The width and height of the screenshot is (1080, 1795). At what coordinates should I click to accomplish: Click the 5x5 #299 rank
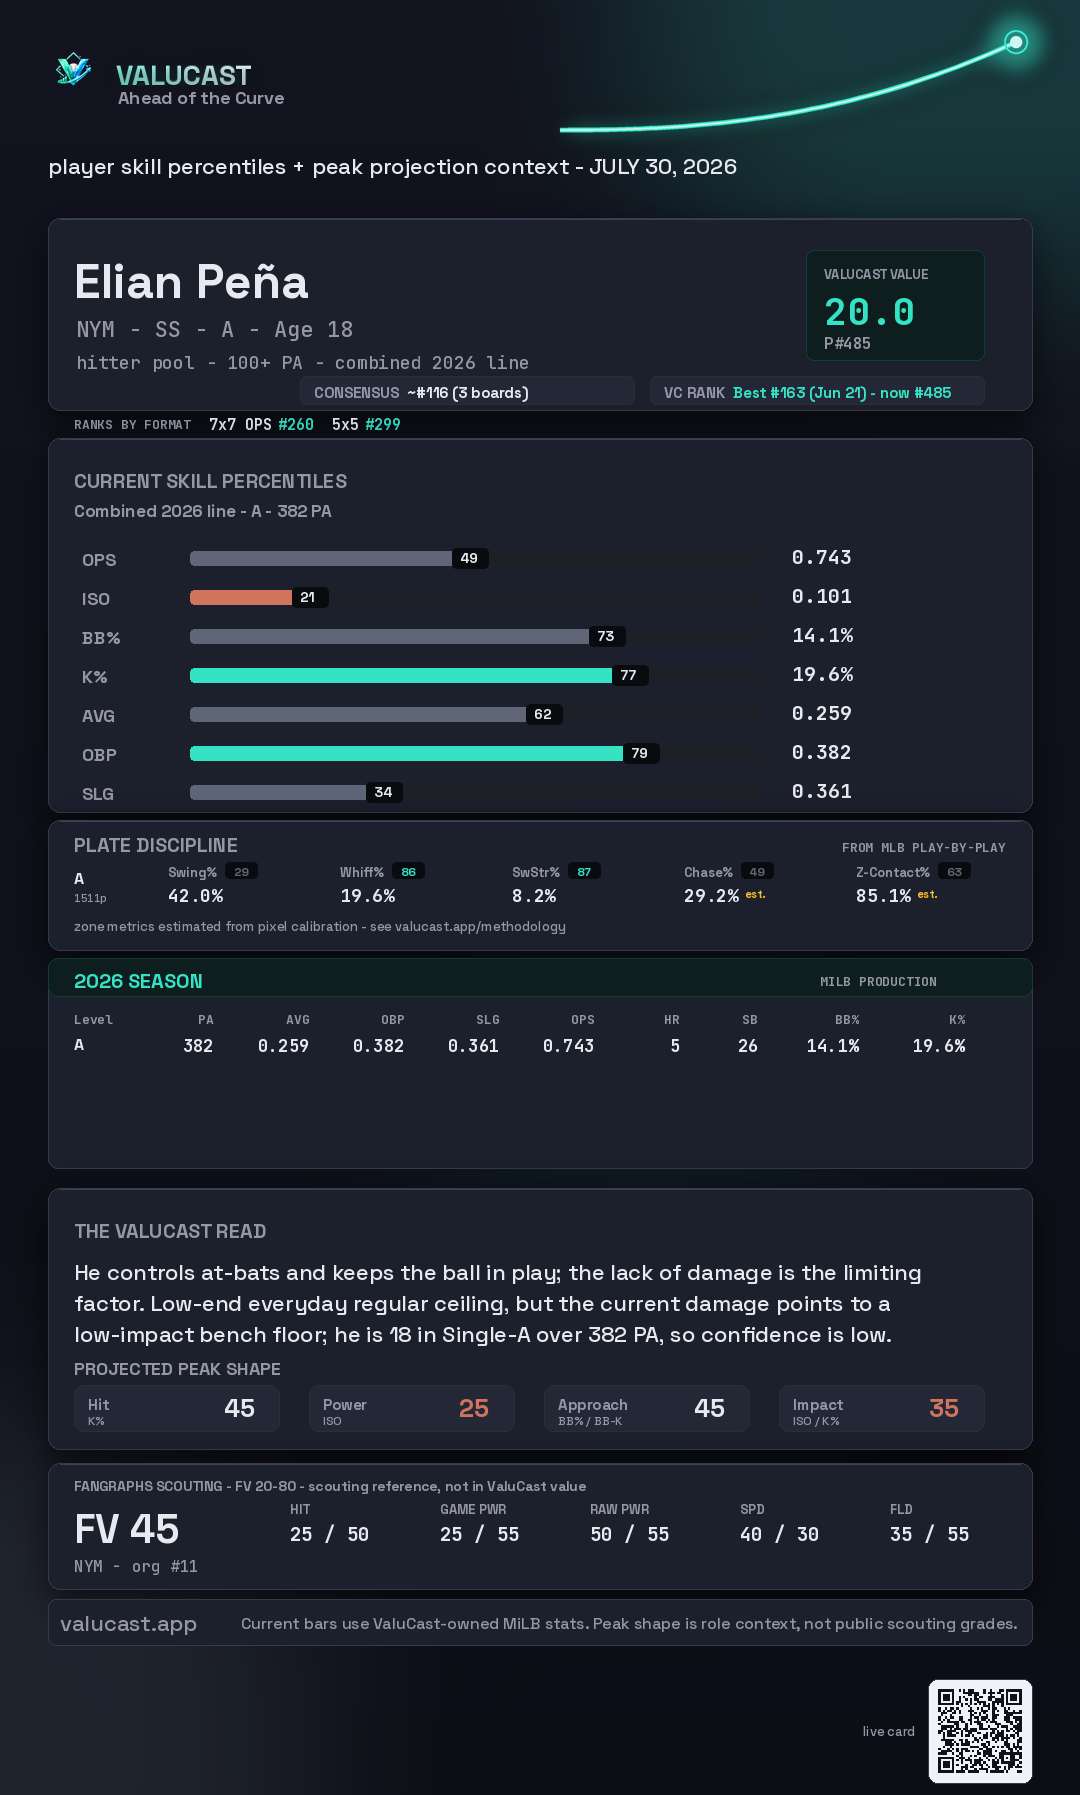point(366,424)
